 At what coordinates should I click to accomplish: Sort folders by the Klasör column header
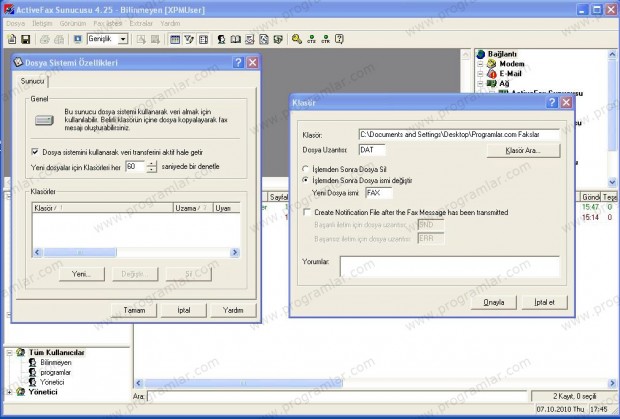click(103, 208)
